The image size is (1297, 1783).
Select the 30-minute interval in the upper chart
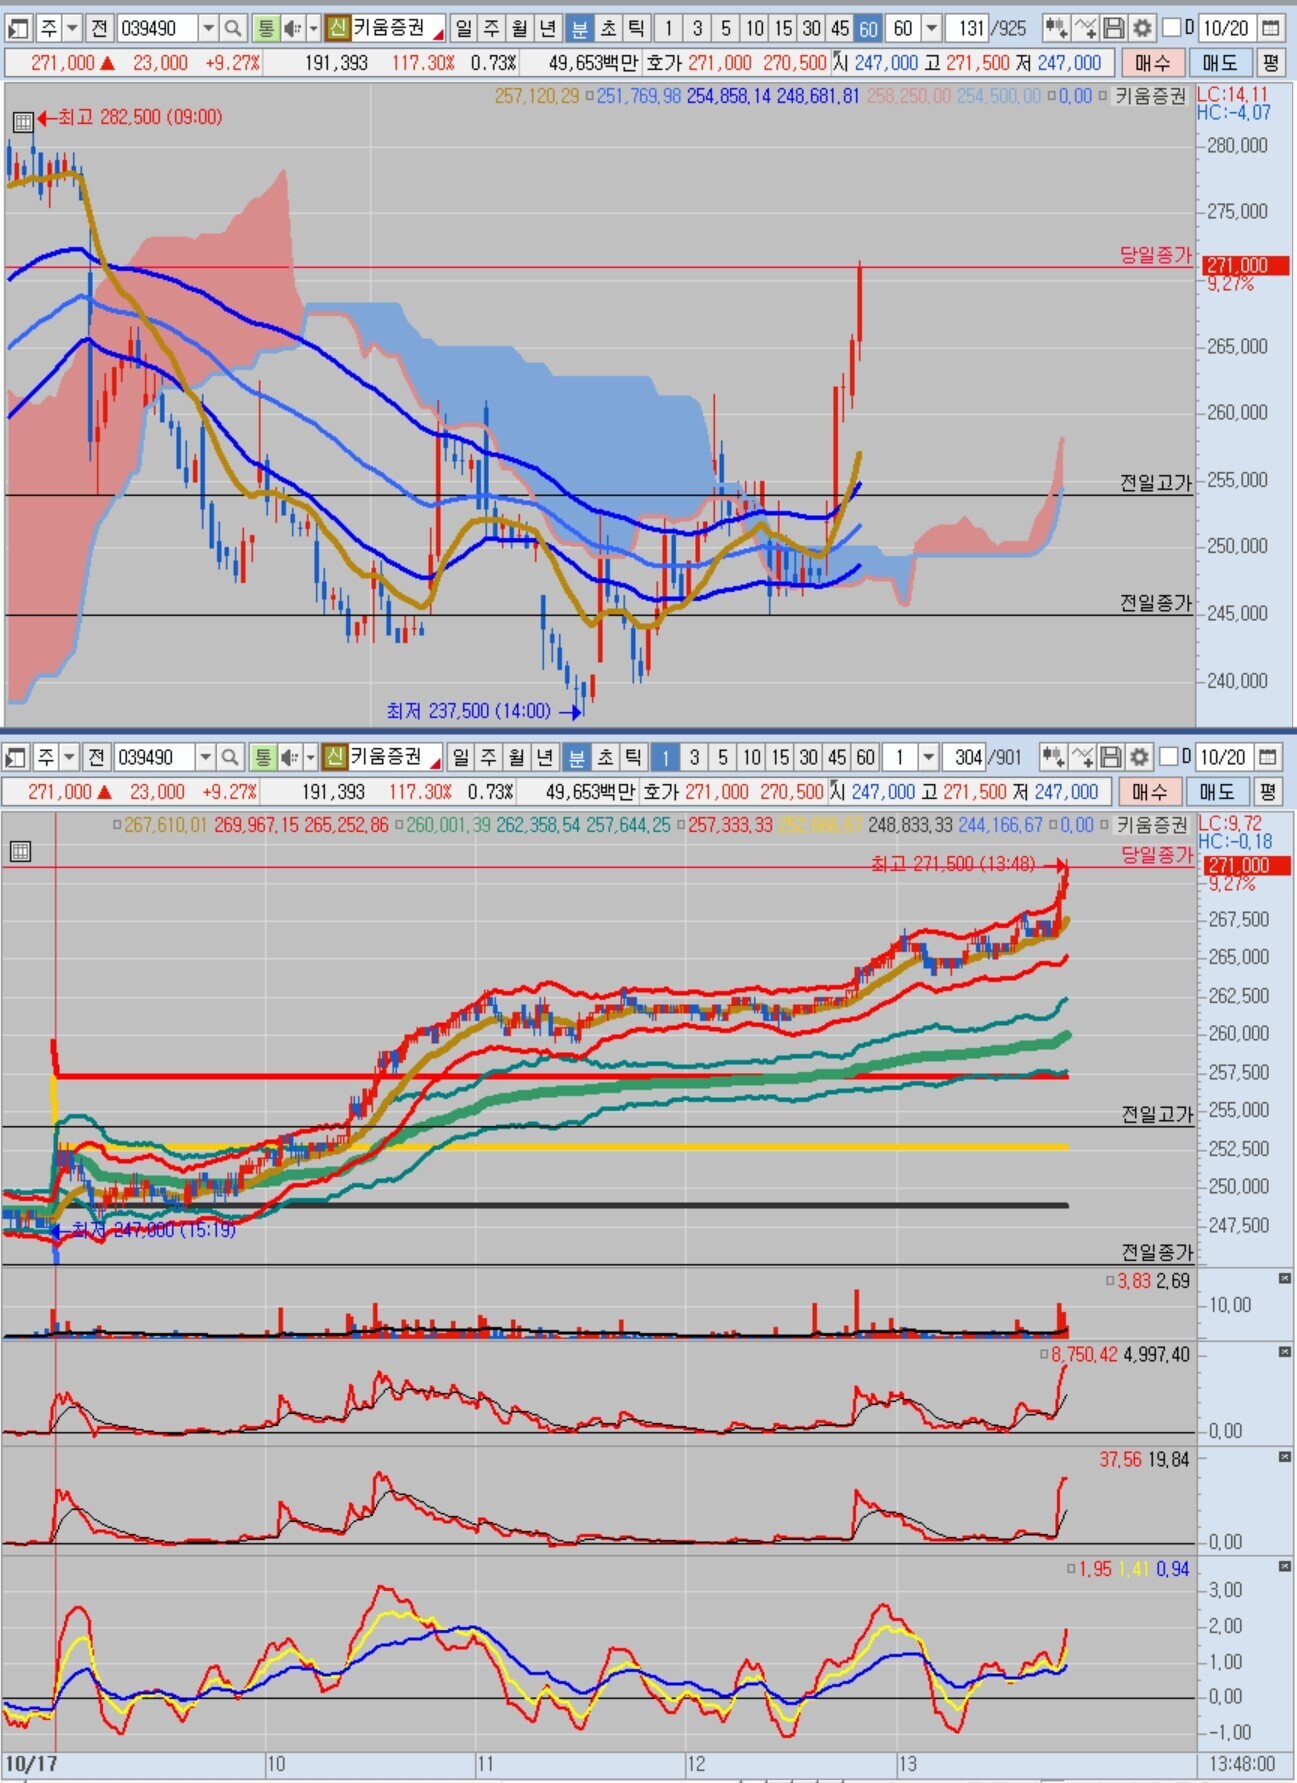point(812,28)
